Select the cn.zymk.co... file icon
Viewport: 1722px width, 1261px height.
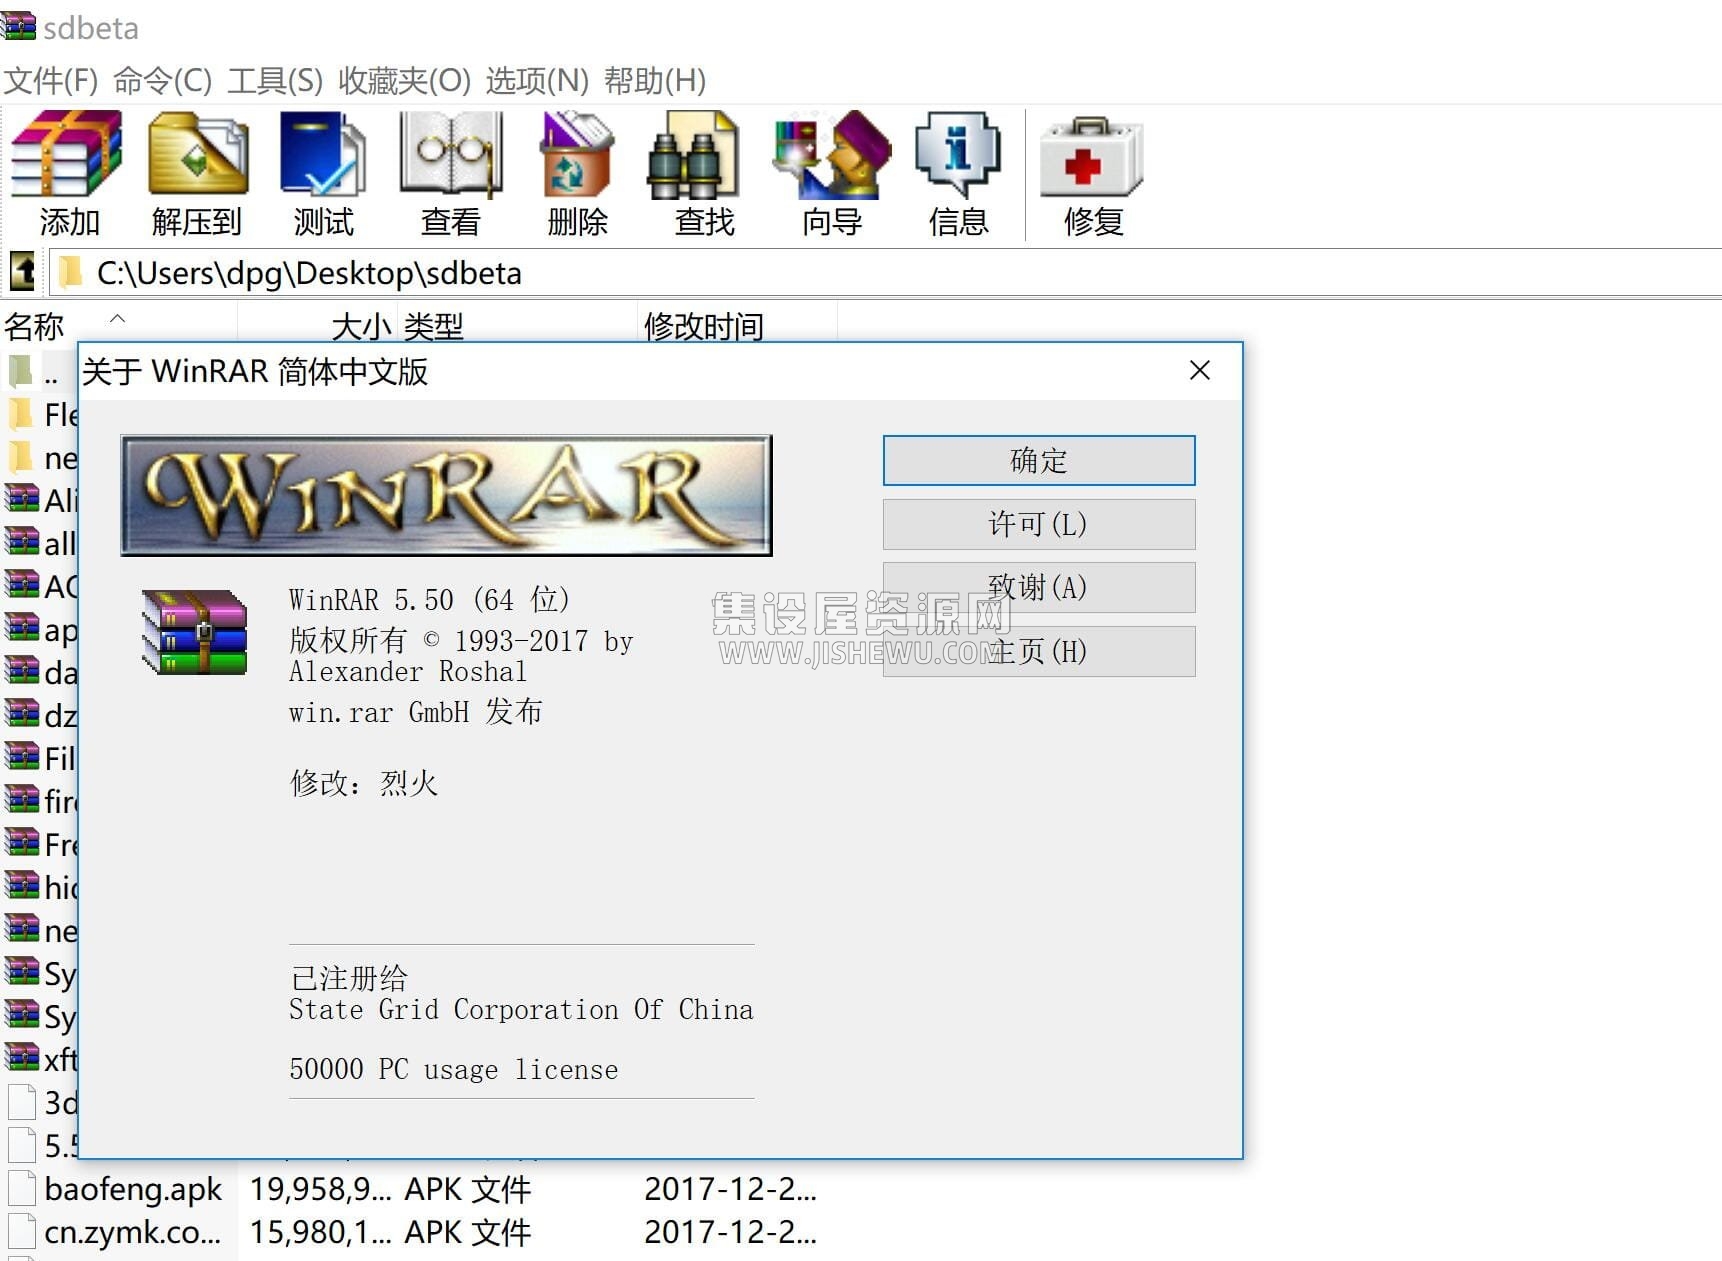click(x=22, y=1231)
